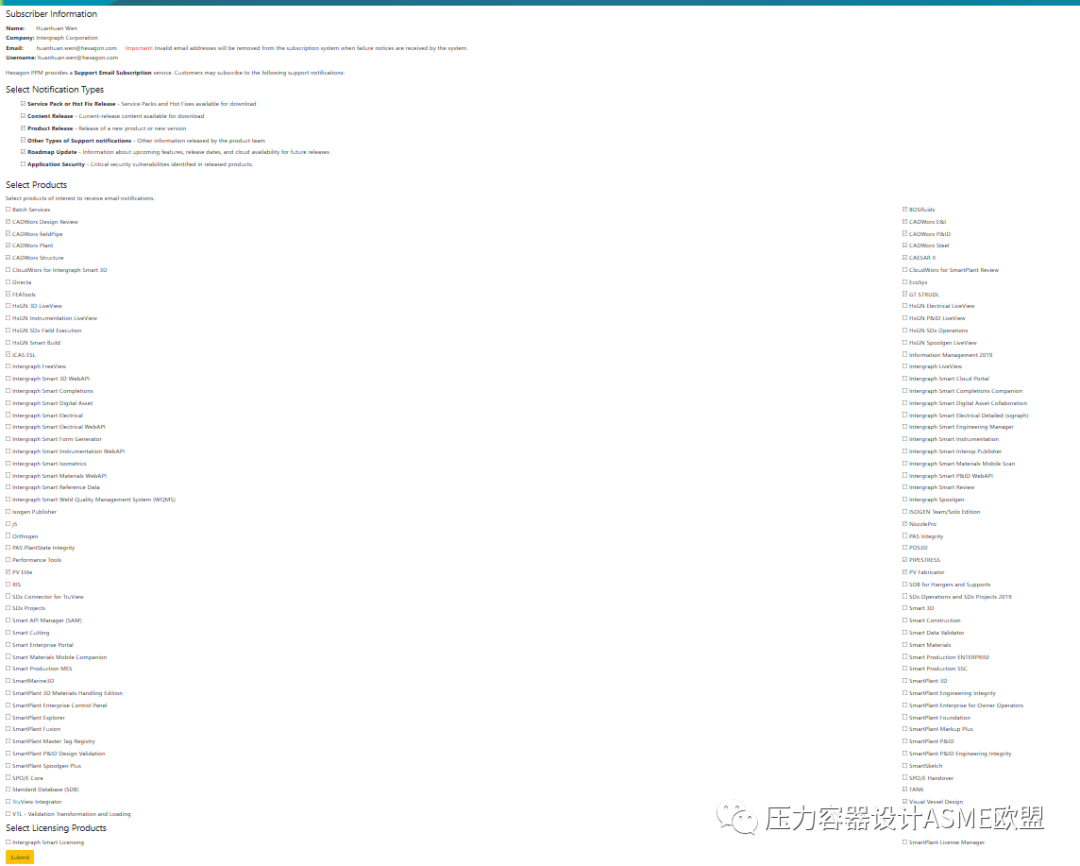
Task: Uncheck CADWorx E&I product
Action: tap(905, 222)
